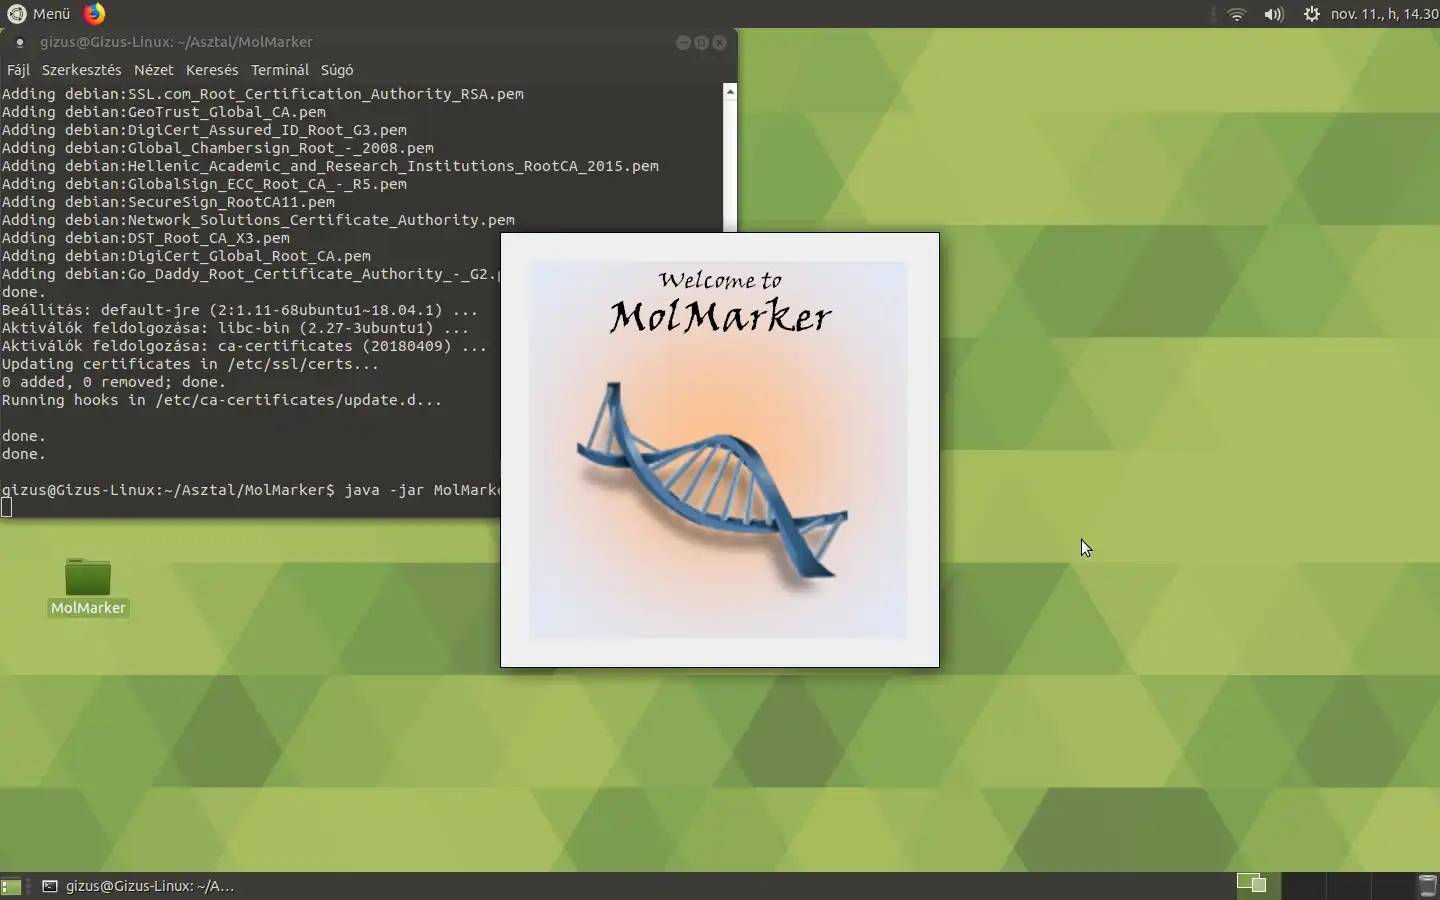Click the terminal prompt line running java -jar
Screen dimensions: 1440x900
coord(250,490)
